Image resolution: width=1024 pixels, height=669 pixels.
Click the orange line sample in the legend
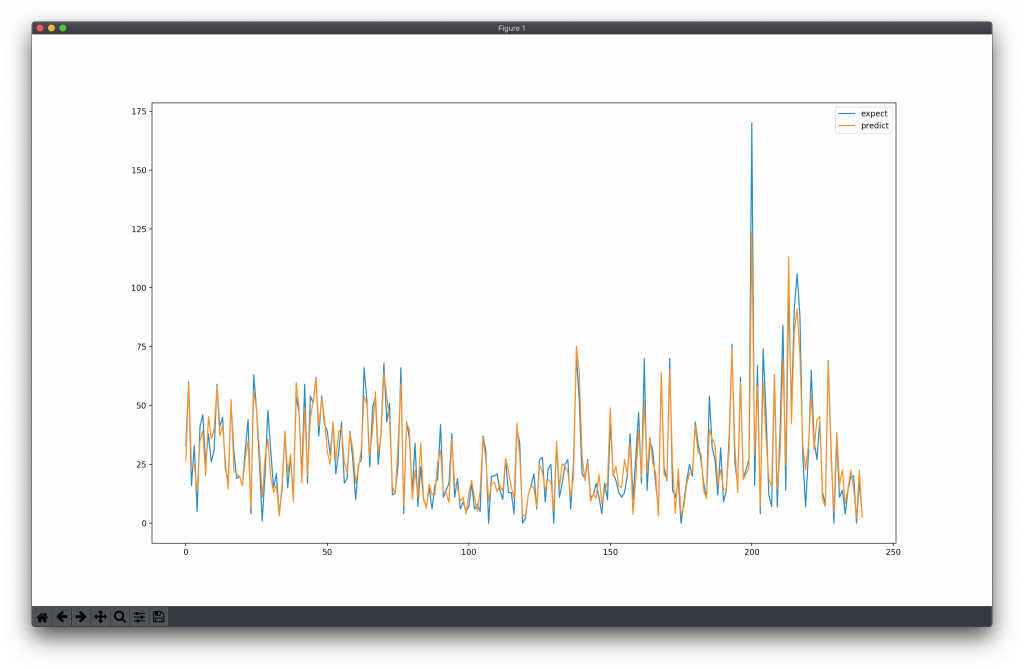tap(846, 125)
